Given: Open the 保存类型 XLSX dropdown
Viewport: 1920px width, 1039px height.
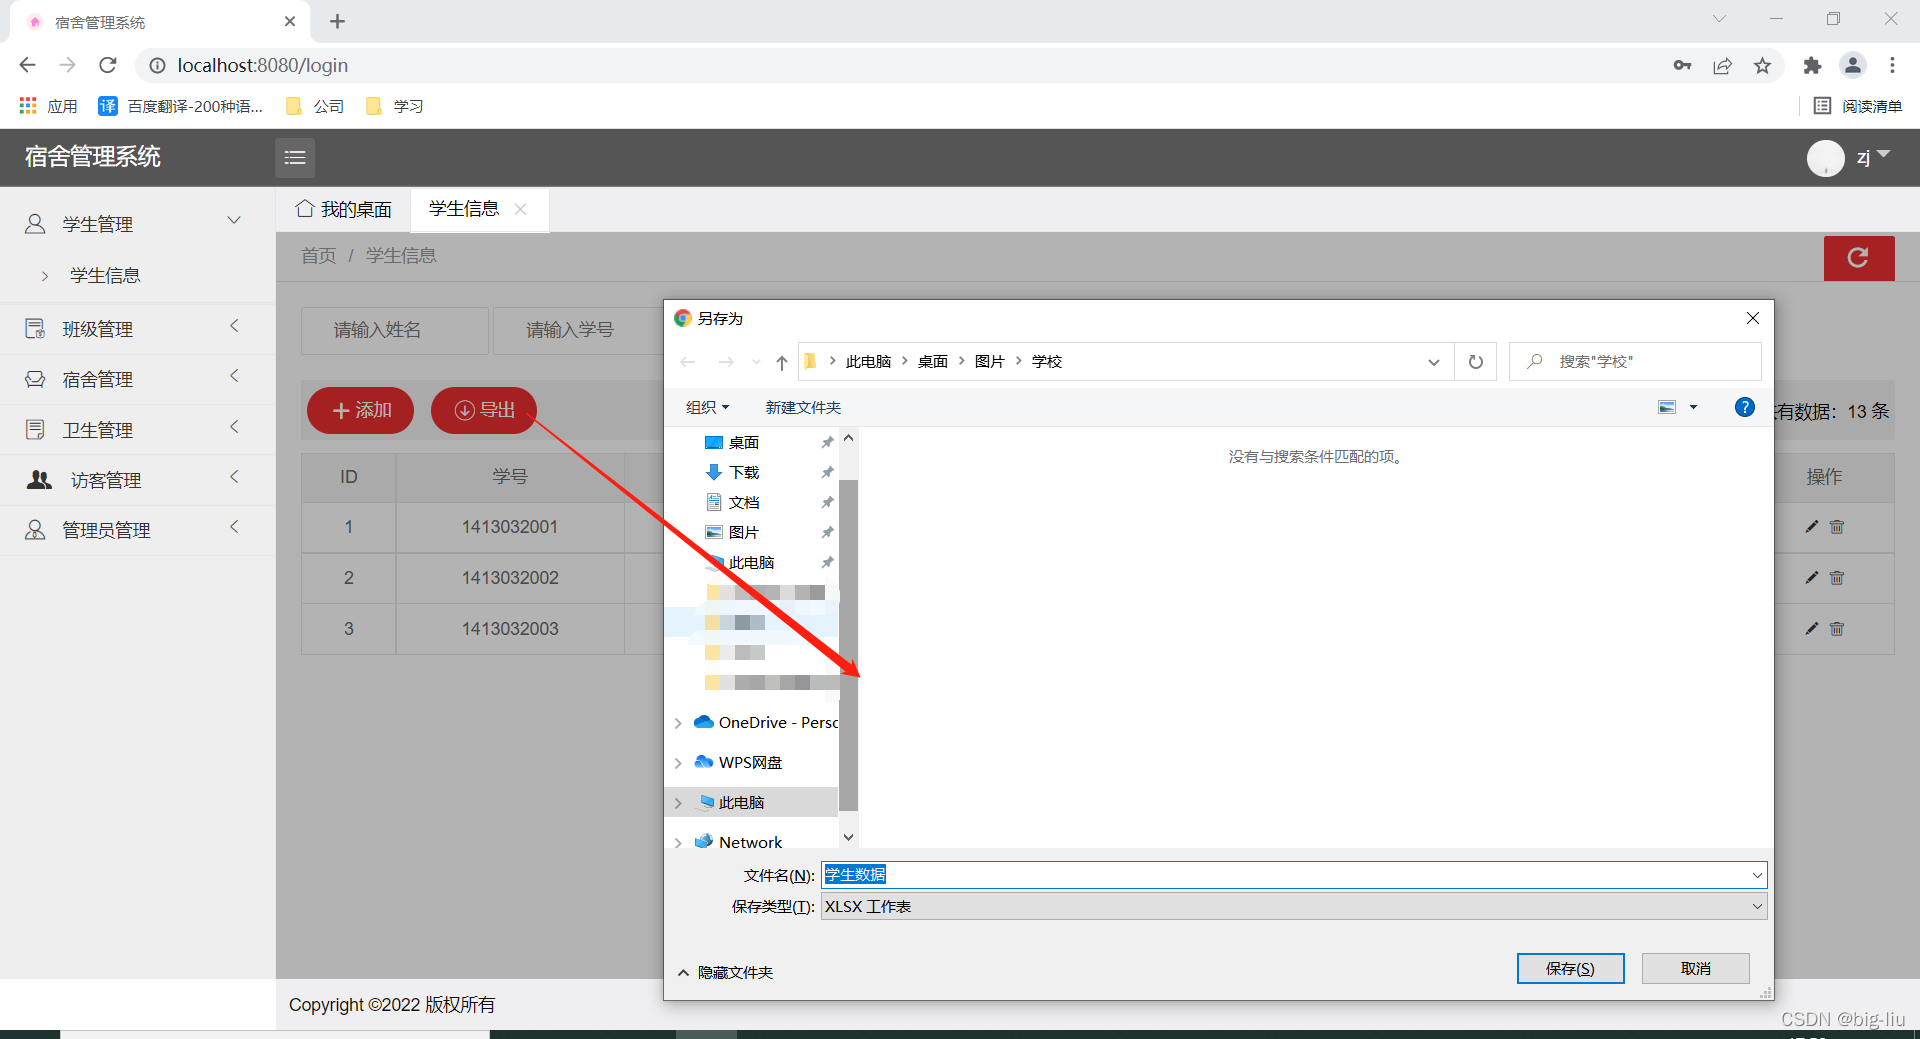Looking at the screenshot, I should pos(1294,907).
